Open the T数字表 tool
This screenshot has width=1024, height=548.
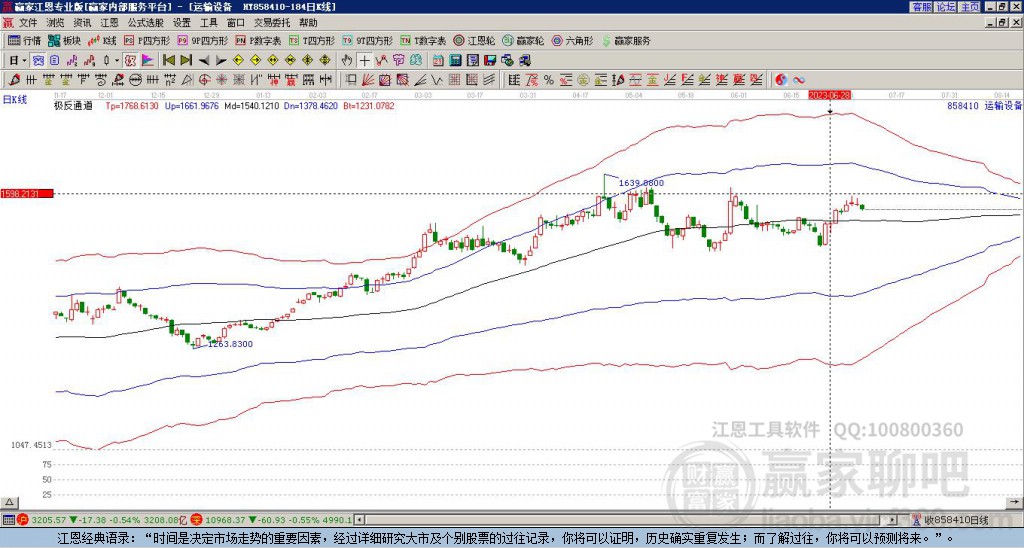423,40
